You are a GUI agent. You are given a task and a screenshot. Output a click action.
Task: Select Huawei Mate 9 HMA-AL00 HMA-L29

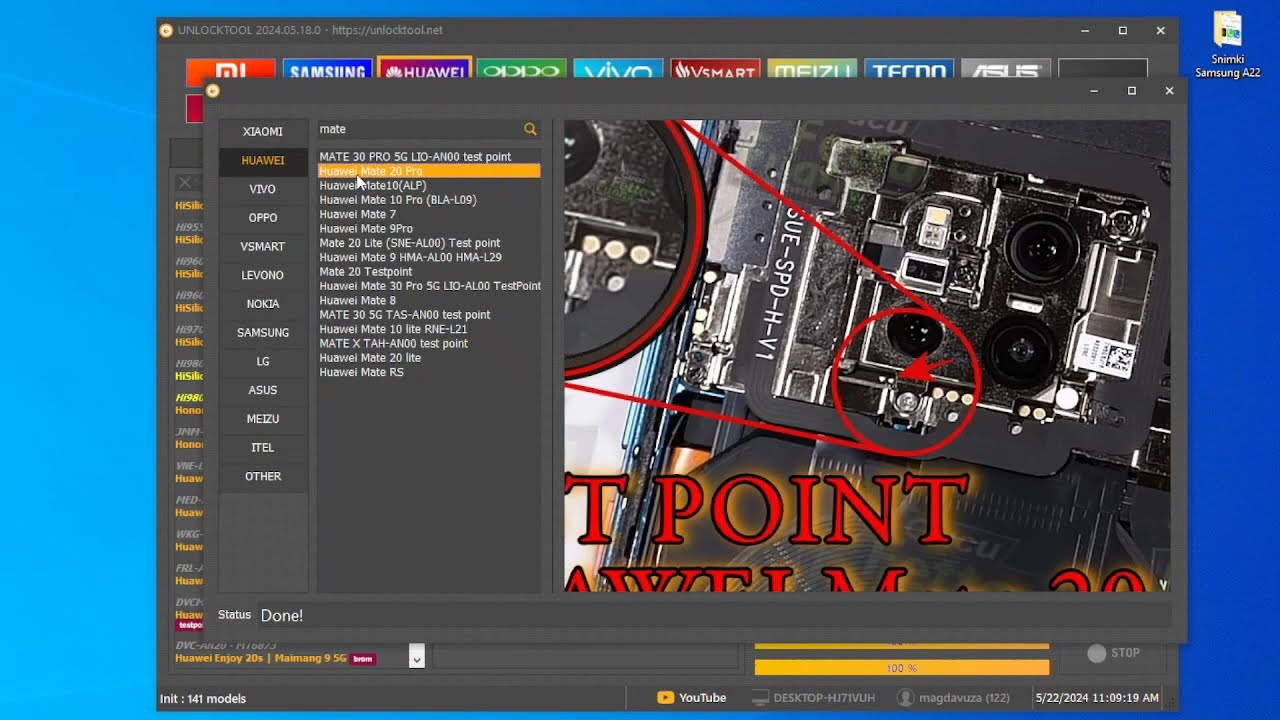429,257
